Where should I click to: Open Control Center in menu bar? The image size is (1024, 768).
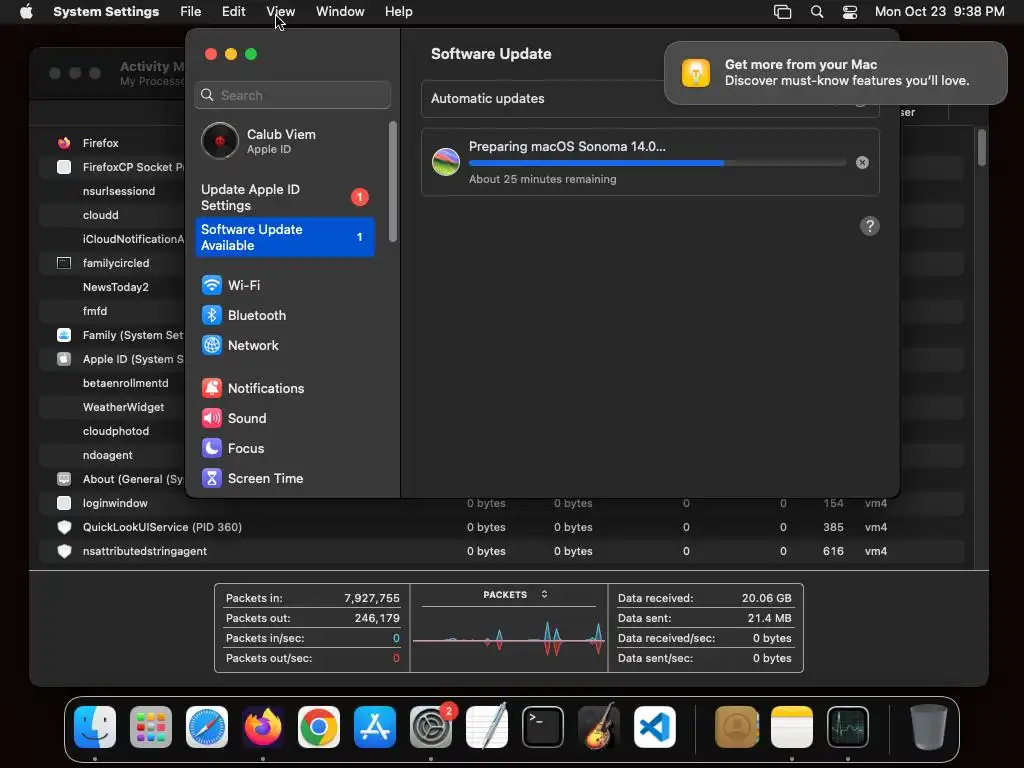[x=850, y=12]
